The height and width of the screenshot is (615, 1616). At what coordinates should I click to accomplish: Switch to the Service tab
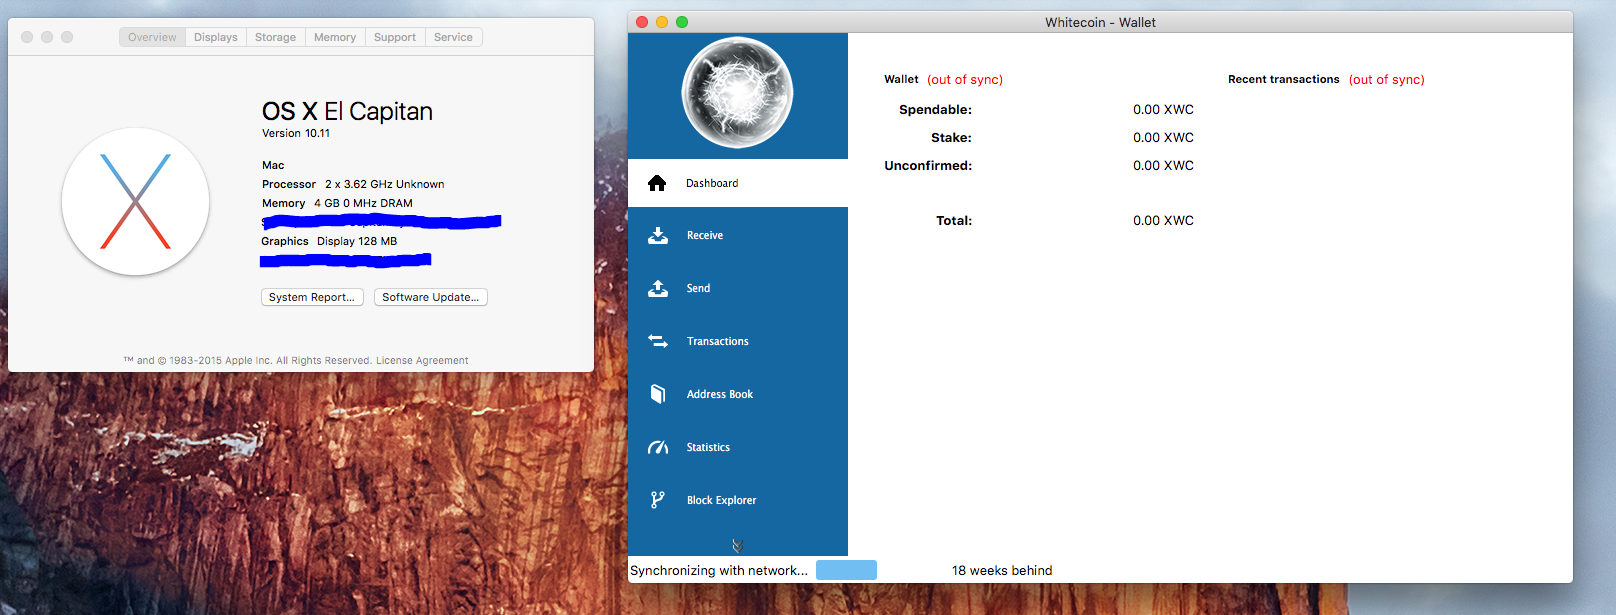pyautogui.click(x=453, y=37)
